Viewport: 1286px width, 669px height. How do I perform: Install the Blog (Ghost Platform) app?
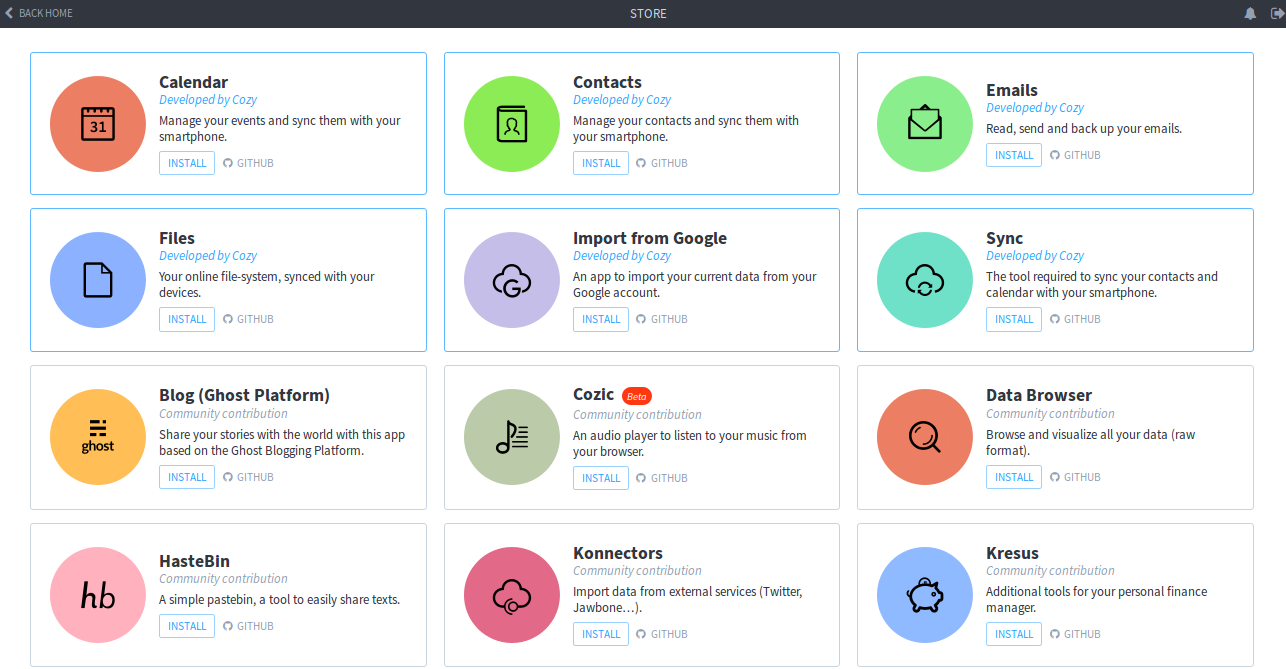click(x=187, y=477)
